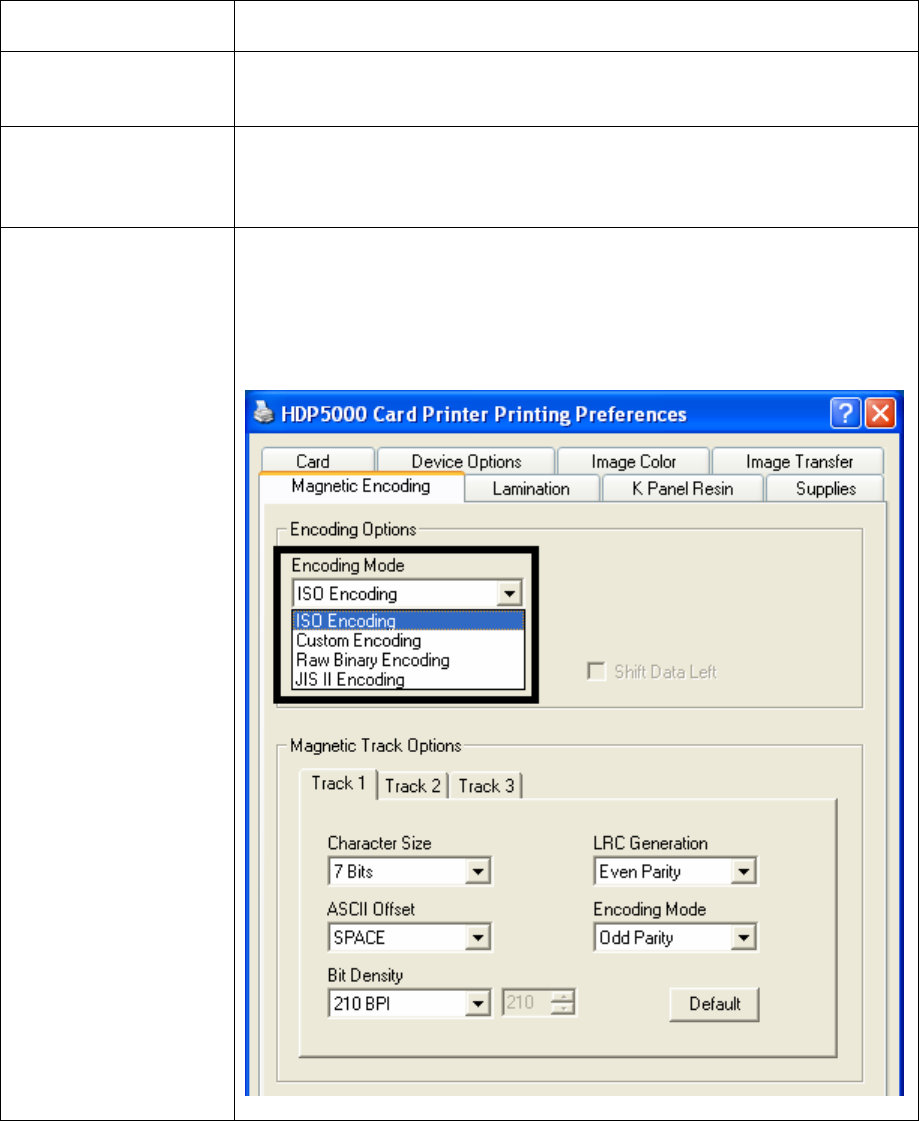919x1121 pixels.
Task: Close the Printing Preferences dialog
Action: 880,413
